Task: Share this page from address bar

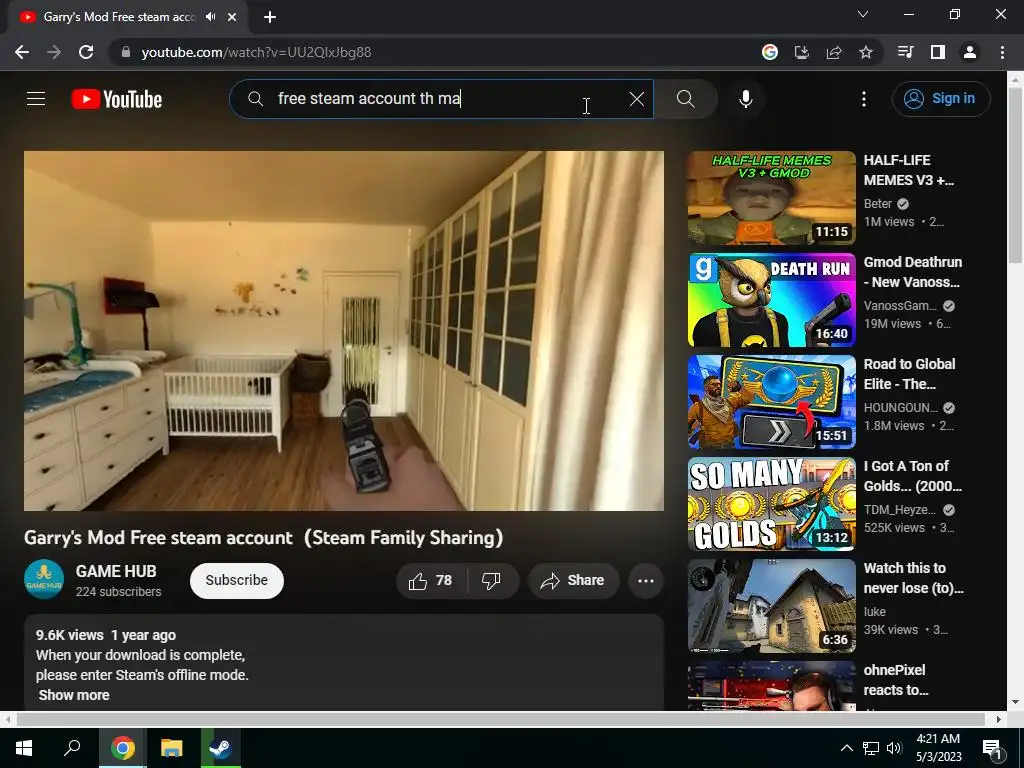Action: tap(834, 52)
